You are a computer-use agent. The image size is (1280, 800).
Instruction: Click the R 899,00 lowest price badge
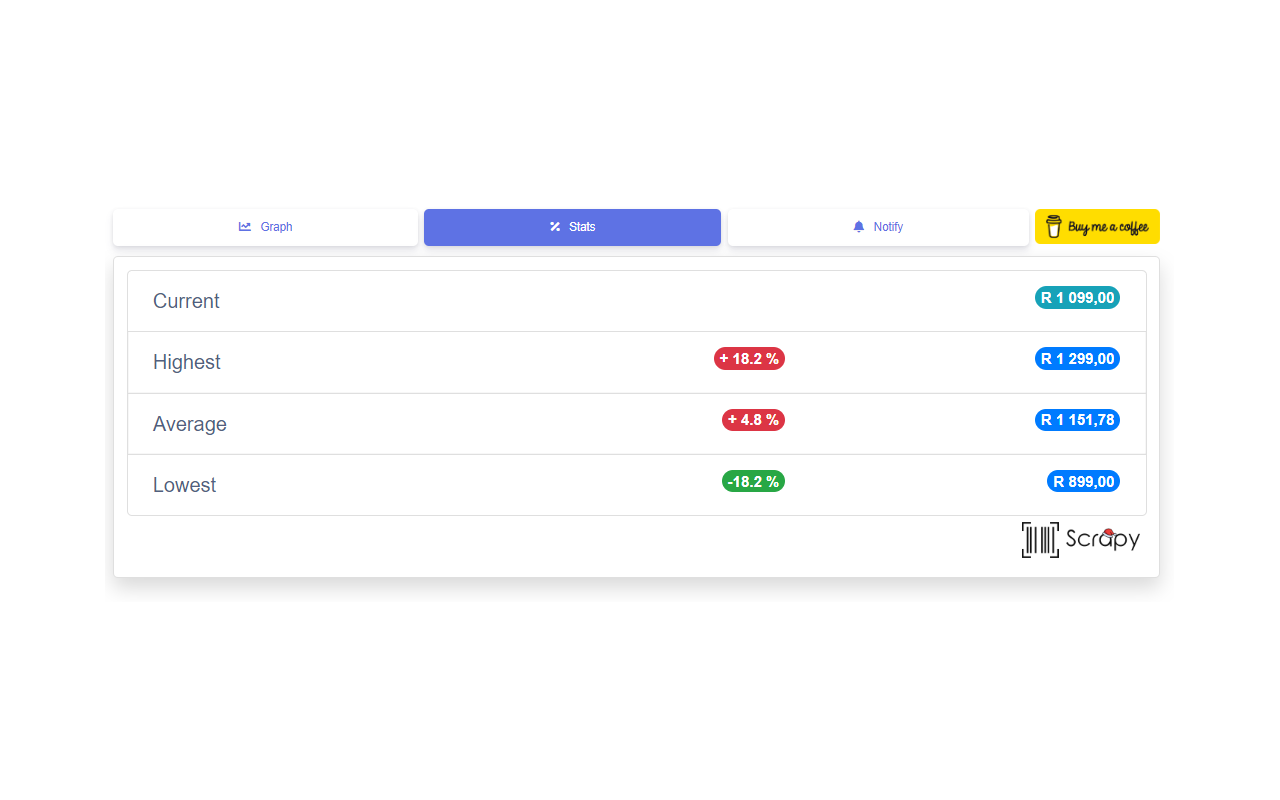click(x=1083, y=481)
